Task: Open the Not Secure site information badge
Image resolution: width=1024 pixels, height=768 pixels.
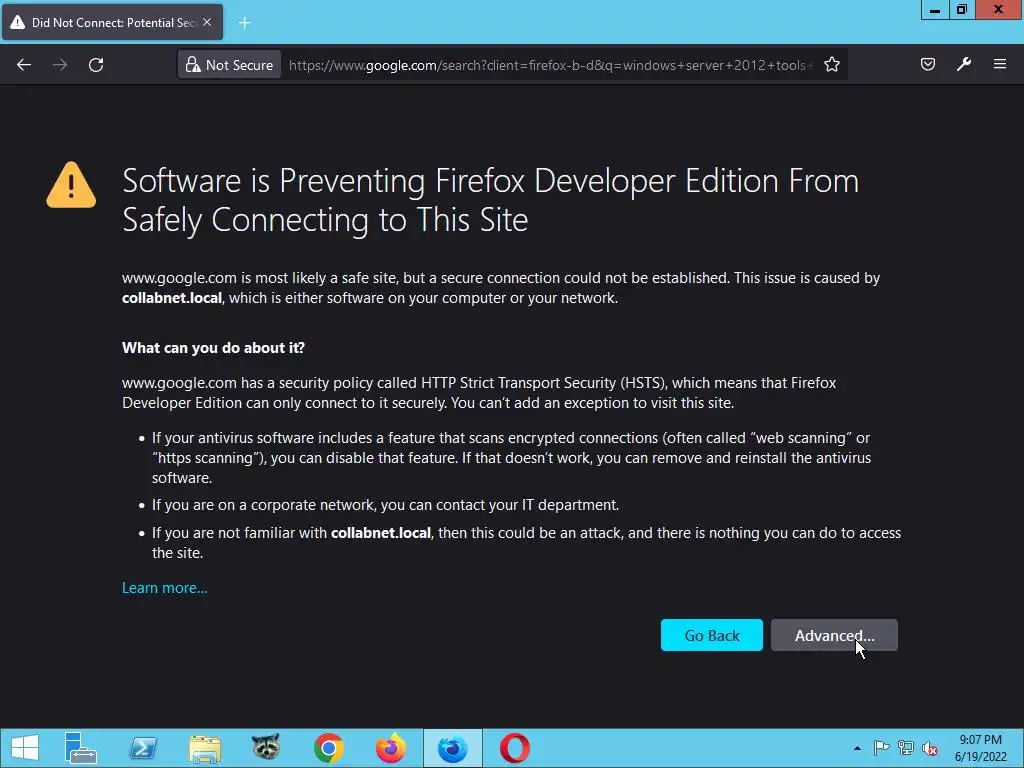Action: [230, 65]
